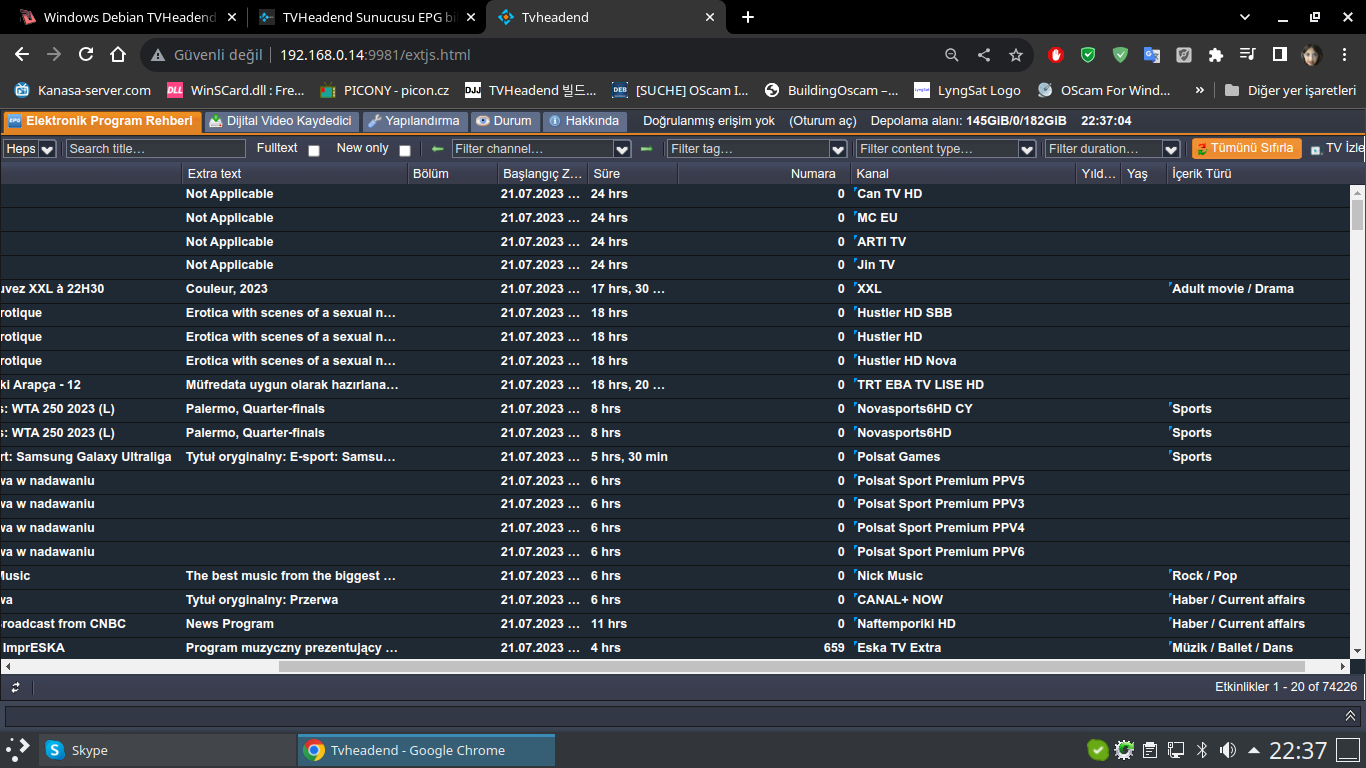Sort by the Kanal column header

[964, 174]
